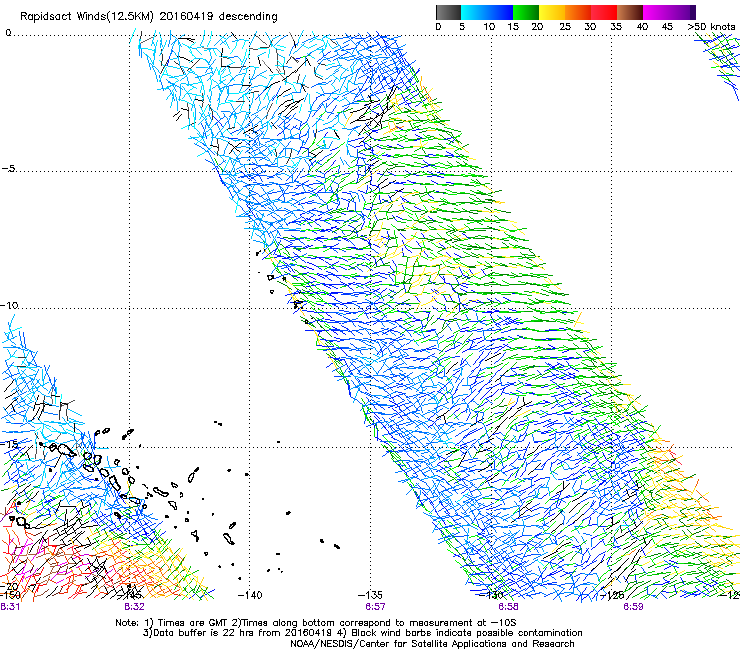Click the red 30-35 knots legend segment
This screenshot has width=740, height=650.
pos(604,12)
